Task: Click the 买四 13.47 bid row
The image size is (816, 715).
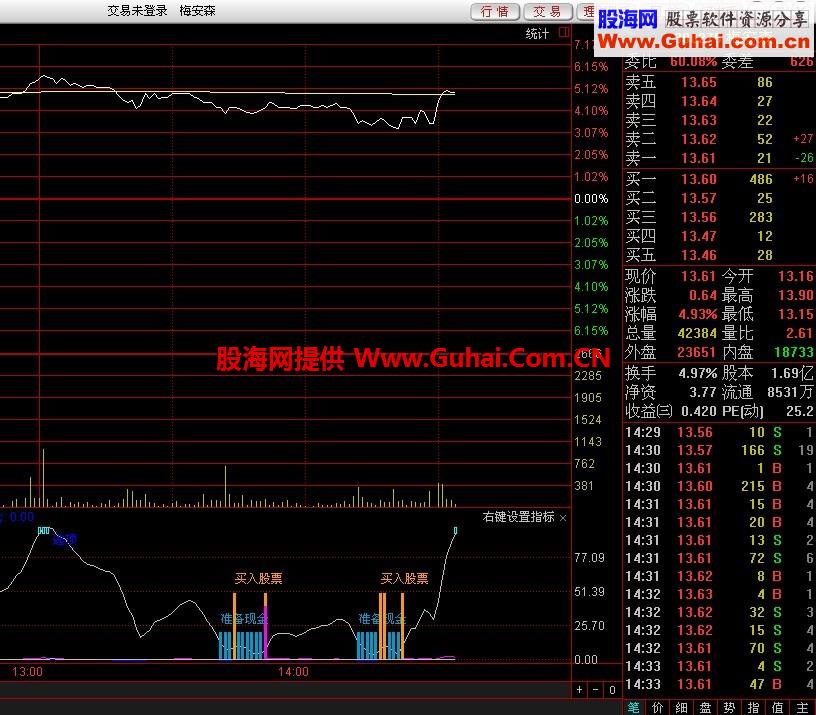Action: pyautogui.click(x=719, y=236)
